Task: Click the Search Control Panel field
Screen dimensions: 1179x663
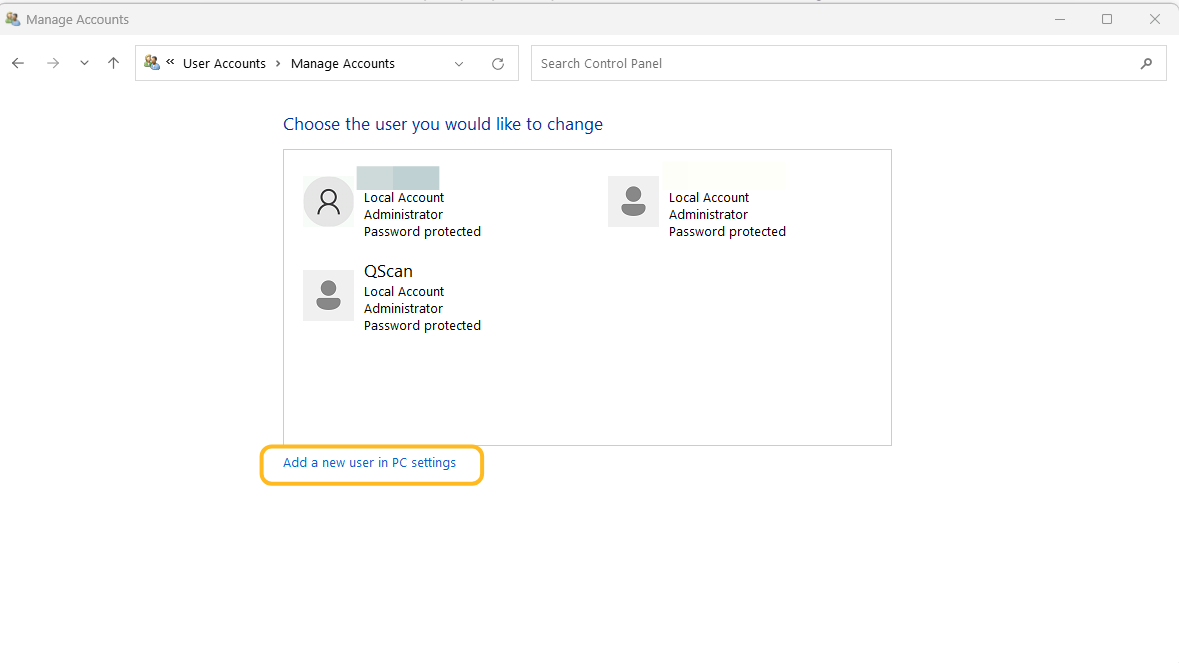Action: point(848,63)
